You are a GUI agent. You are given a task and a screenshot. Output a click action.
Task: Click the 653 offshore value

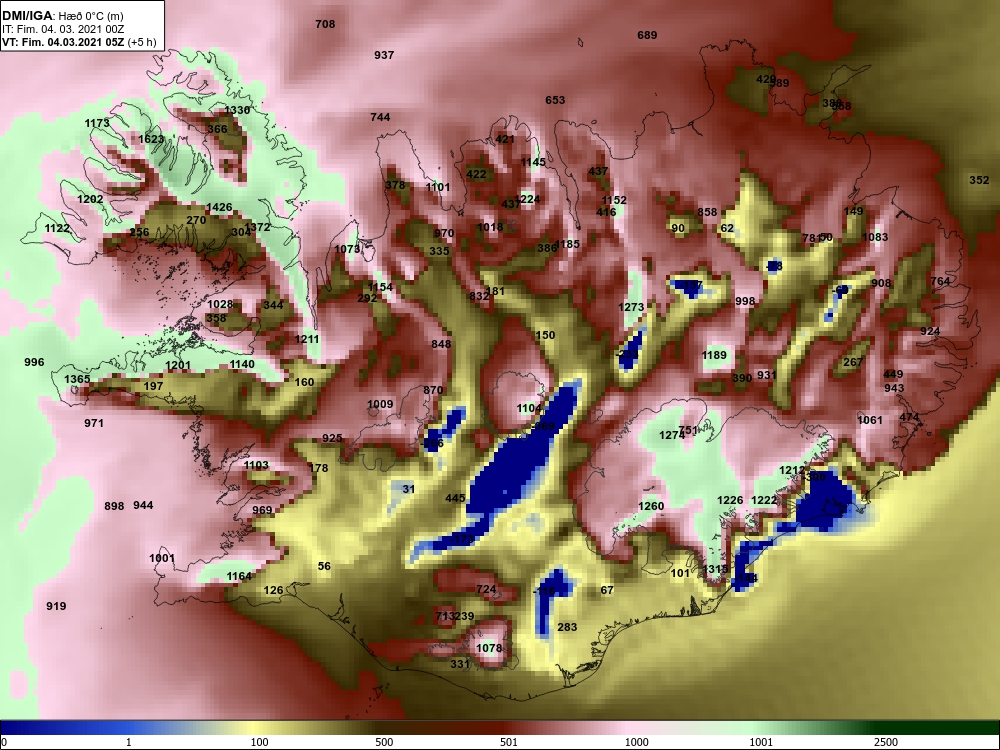coord(555,100)
